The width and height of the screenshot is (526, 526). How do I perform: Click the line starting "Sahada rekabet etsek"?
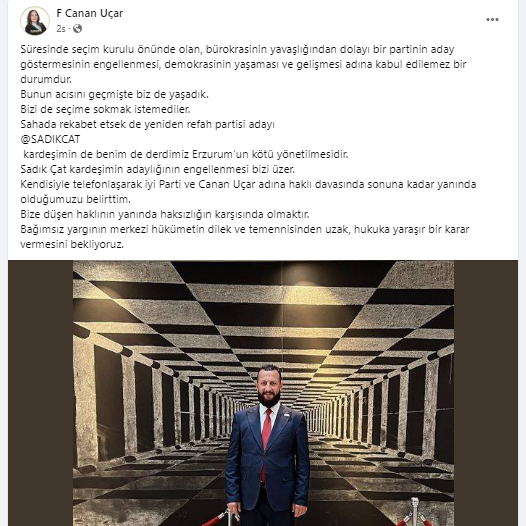[147, 124]
